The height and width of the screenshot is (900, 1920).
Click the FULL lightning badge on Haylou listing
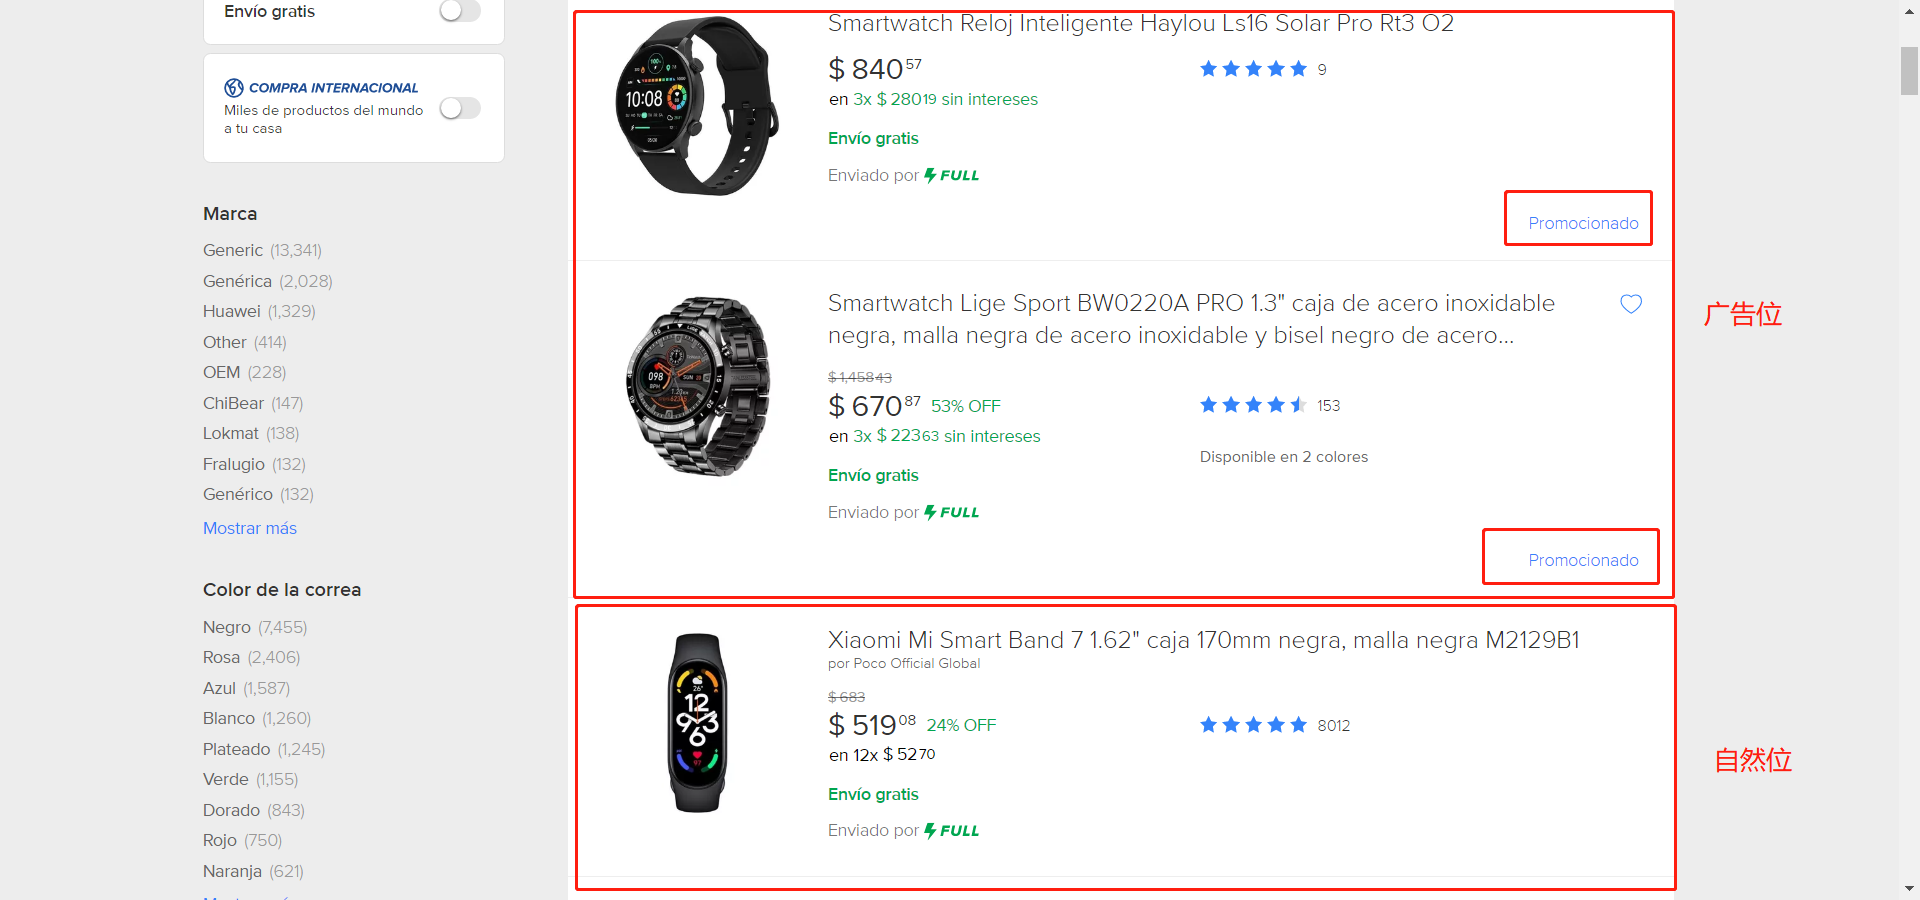click(x=952, y=176)
